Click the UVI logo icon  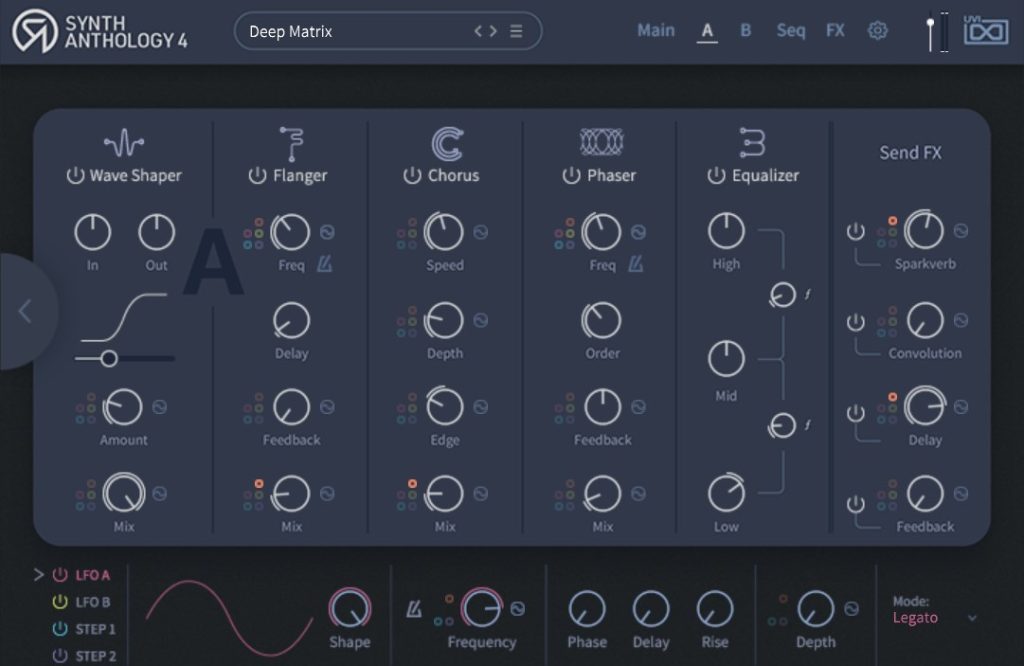pos(985,31)
